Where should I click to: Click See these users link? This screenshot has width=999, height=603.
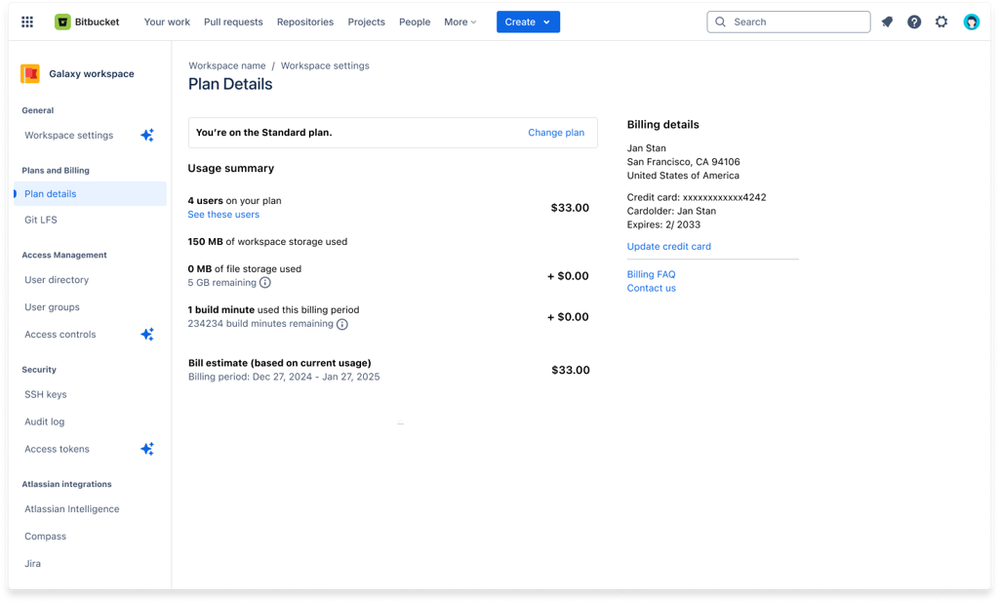click(224, 214)
